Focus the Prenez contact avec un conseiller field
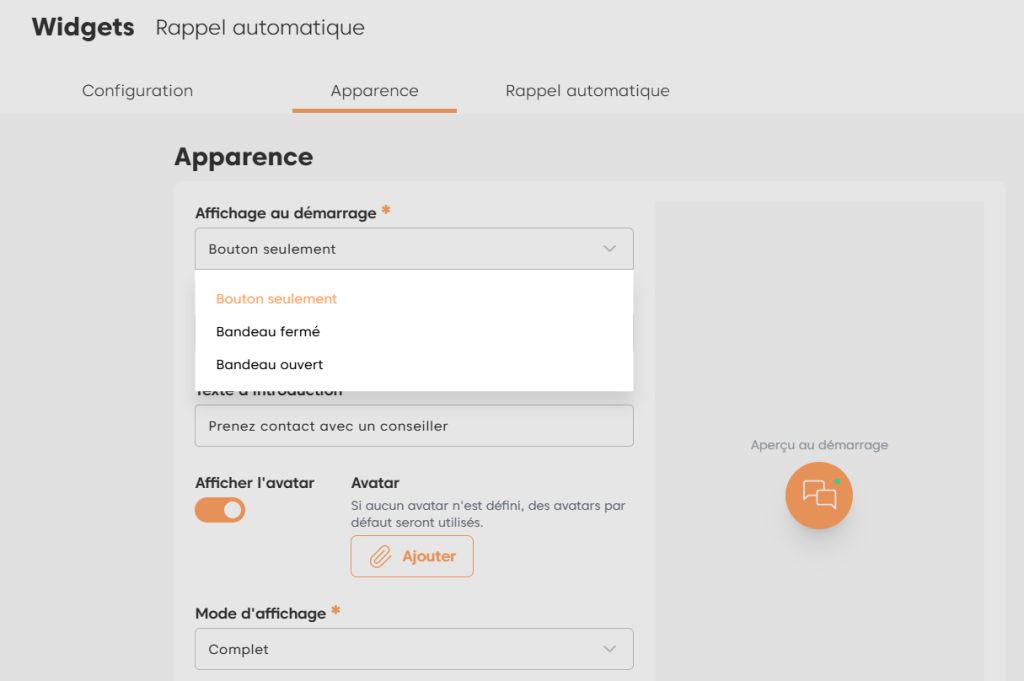This screenshot has height=681, width=1024. [x=414, y=426]
